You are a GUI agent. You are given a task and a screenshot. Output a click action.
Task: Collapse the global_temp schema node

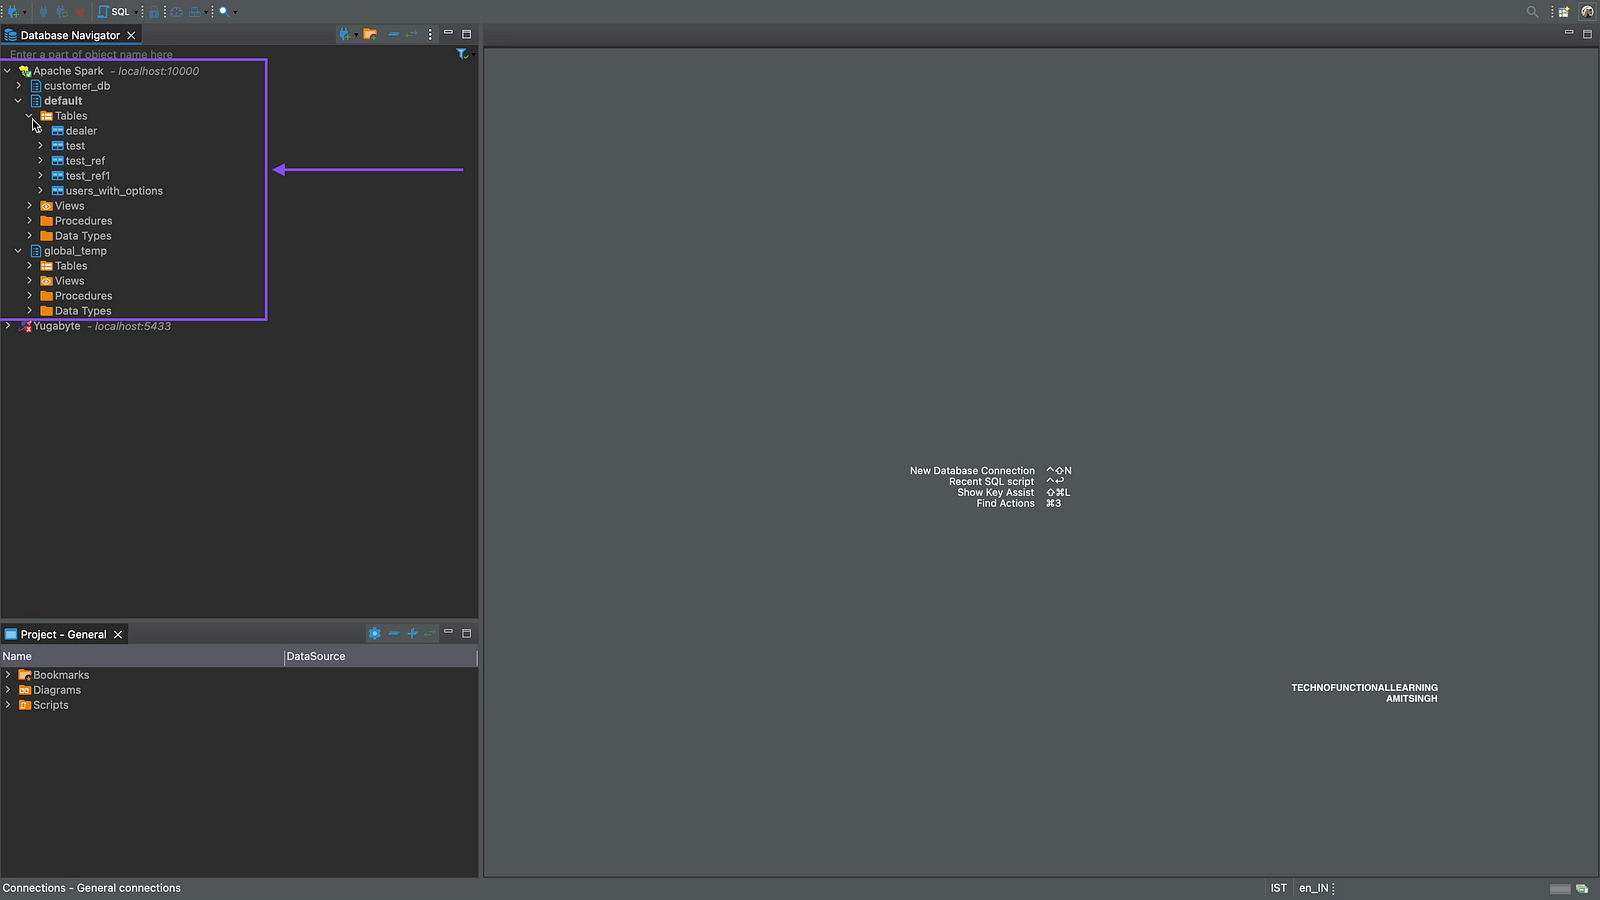18,251
